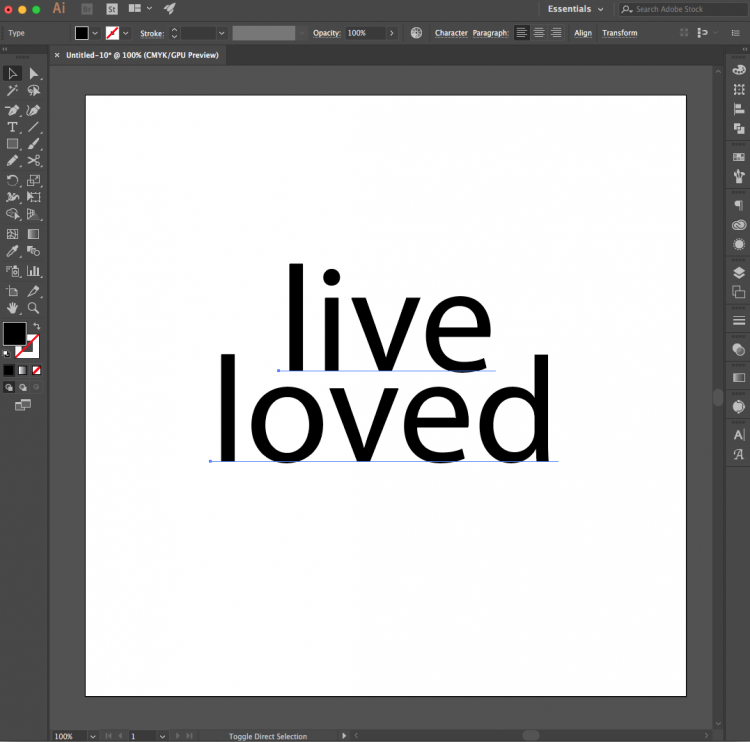This screenshot has width=750, height=742.
Task: Open the Layers panel icon
Action: [739, 273]
